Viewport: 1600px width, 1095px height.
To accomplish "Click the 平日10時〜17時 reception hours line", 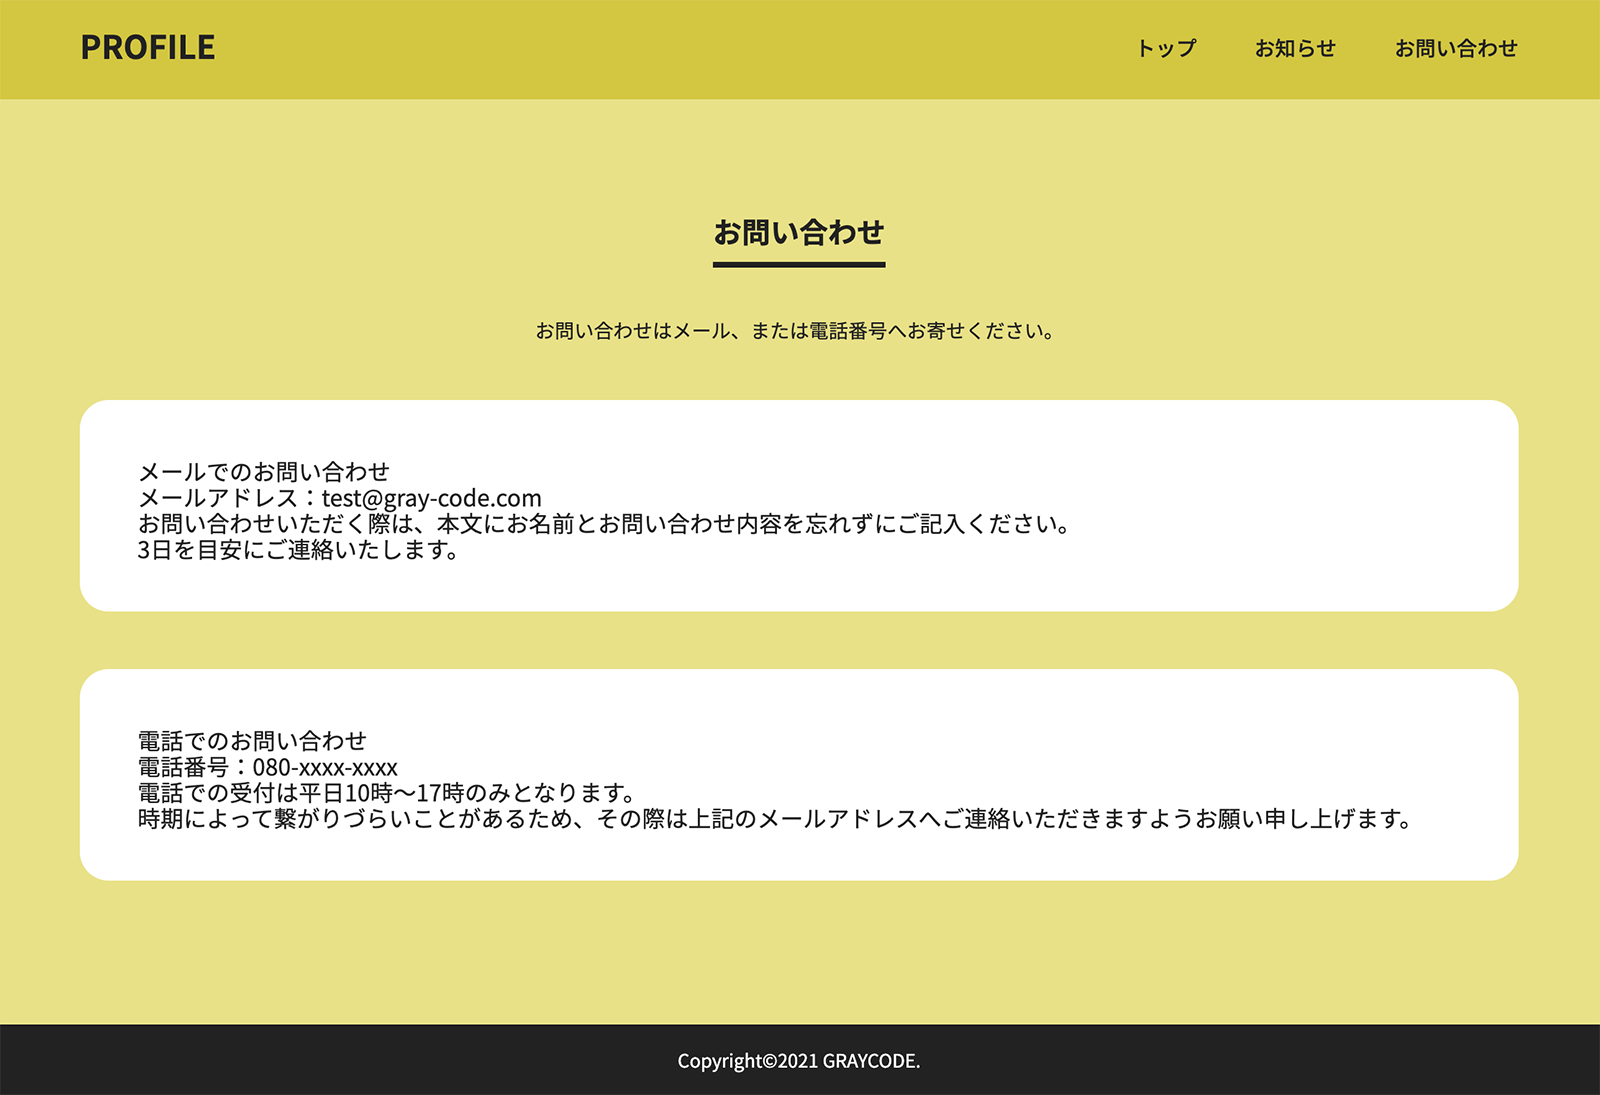I will 387,792.
